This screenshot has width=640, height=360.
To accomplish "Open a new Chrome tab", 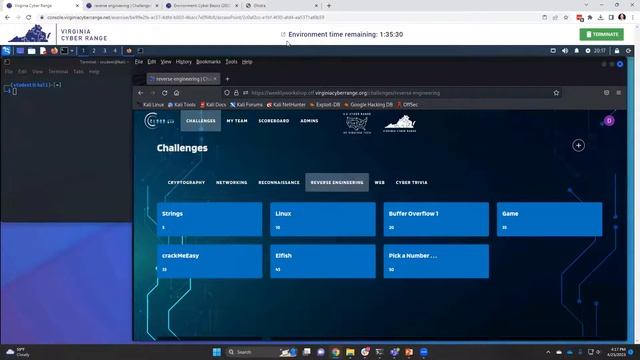I will 329,6.
